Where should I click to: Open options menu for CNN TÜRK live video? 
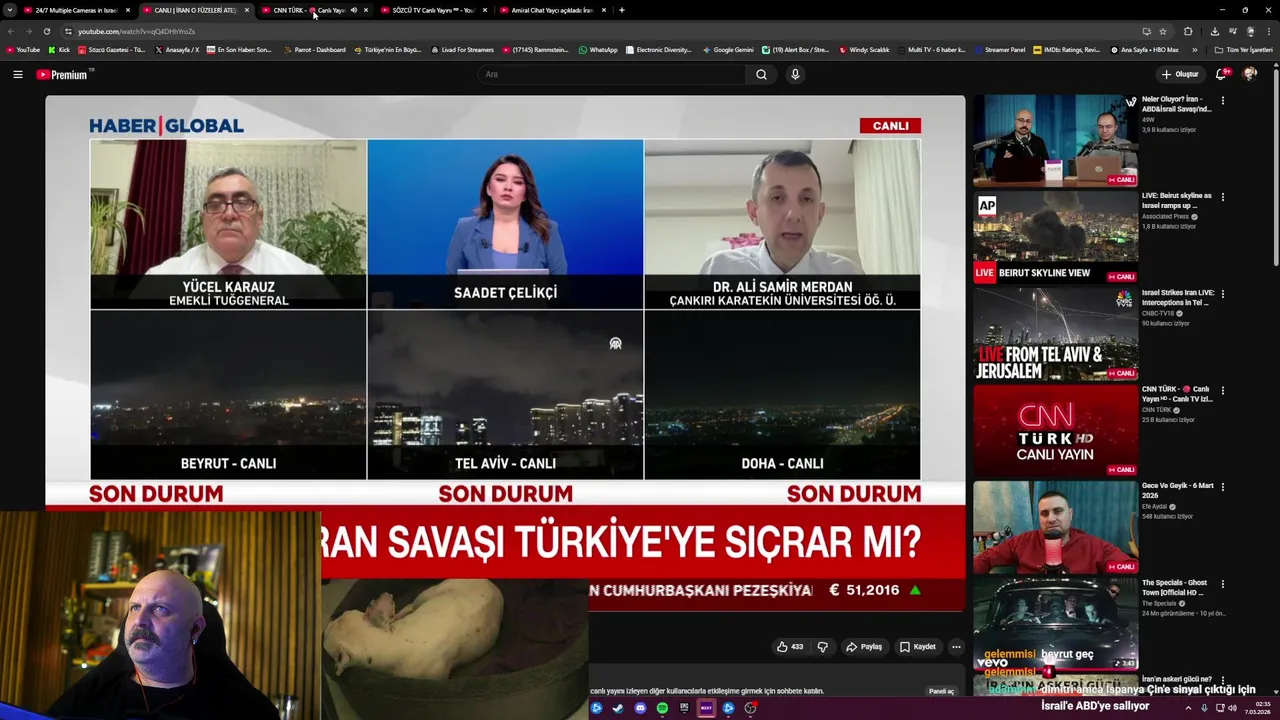pyautogui.click(x=1222, y=391)
